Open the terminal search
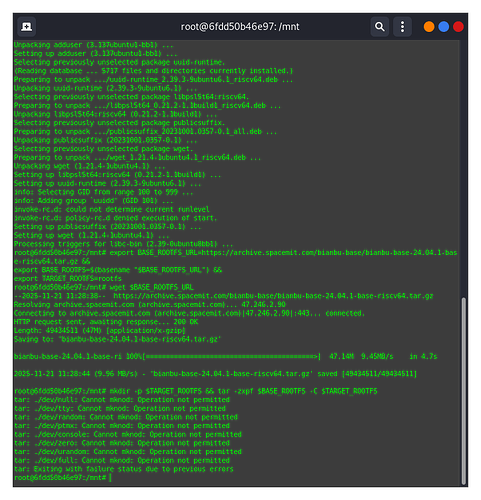This screenshot has width=481, height=500. coord(380,27)
